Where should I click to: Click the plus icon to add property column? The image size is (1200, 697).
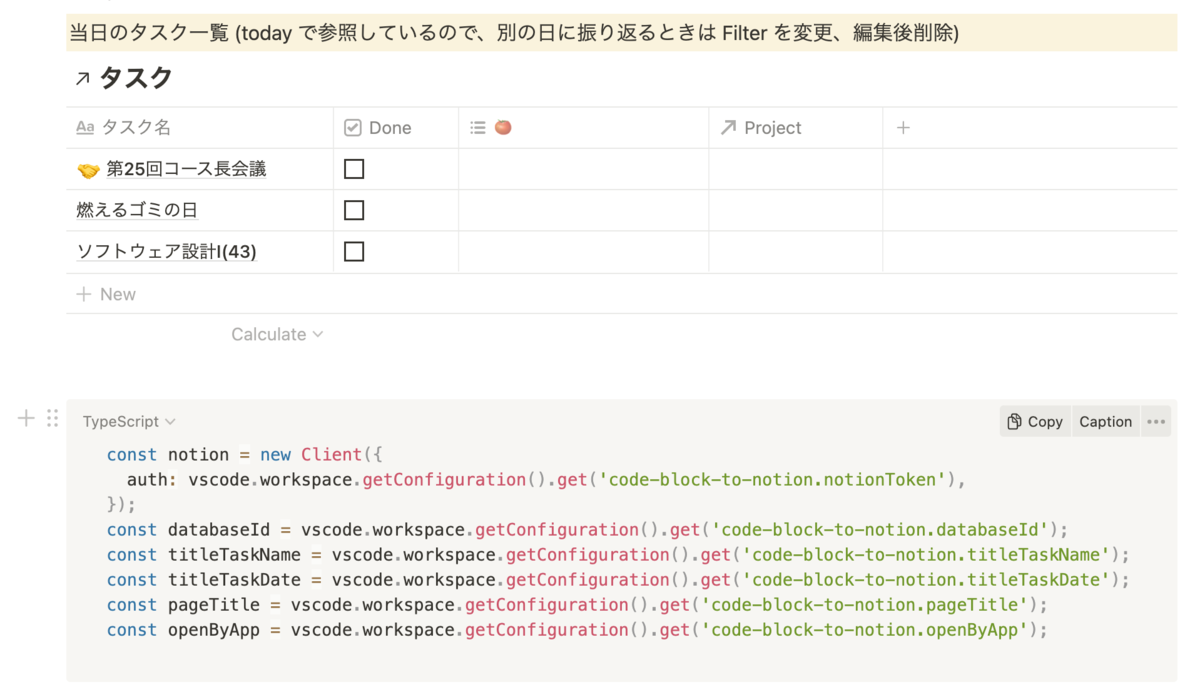903,128
